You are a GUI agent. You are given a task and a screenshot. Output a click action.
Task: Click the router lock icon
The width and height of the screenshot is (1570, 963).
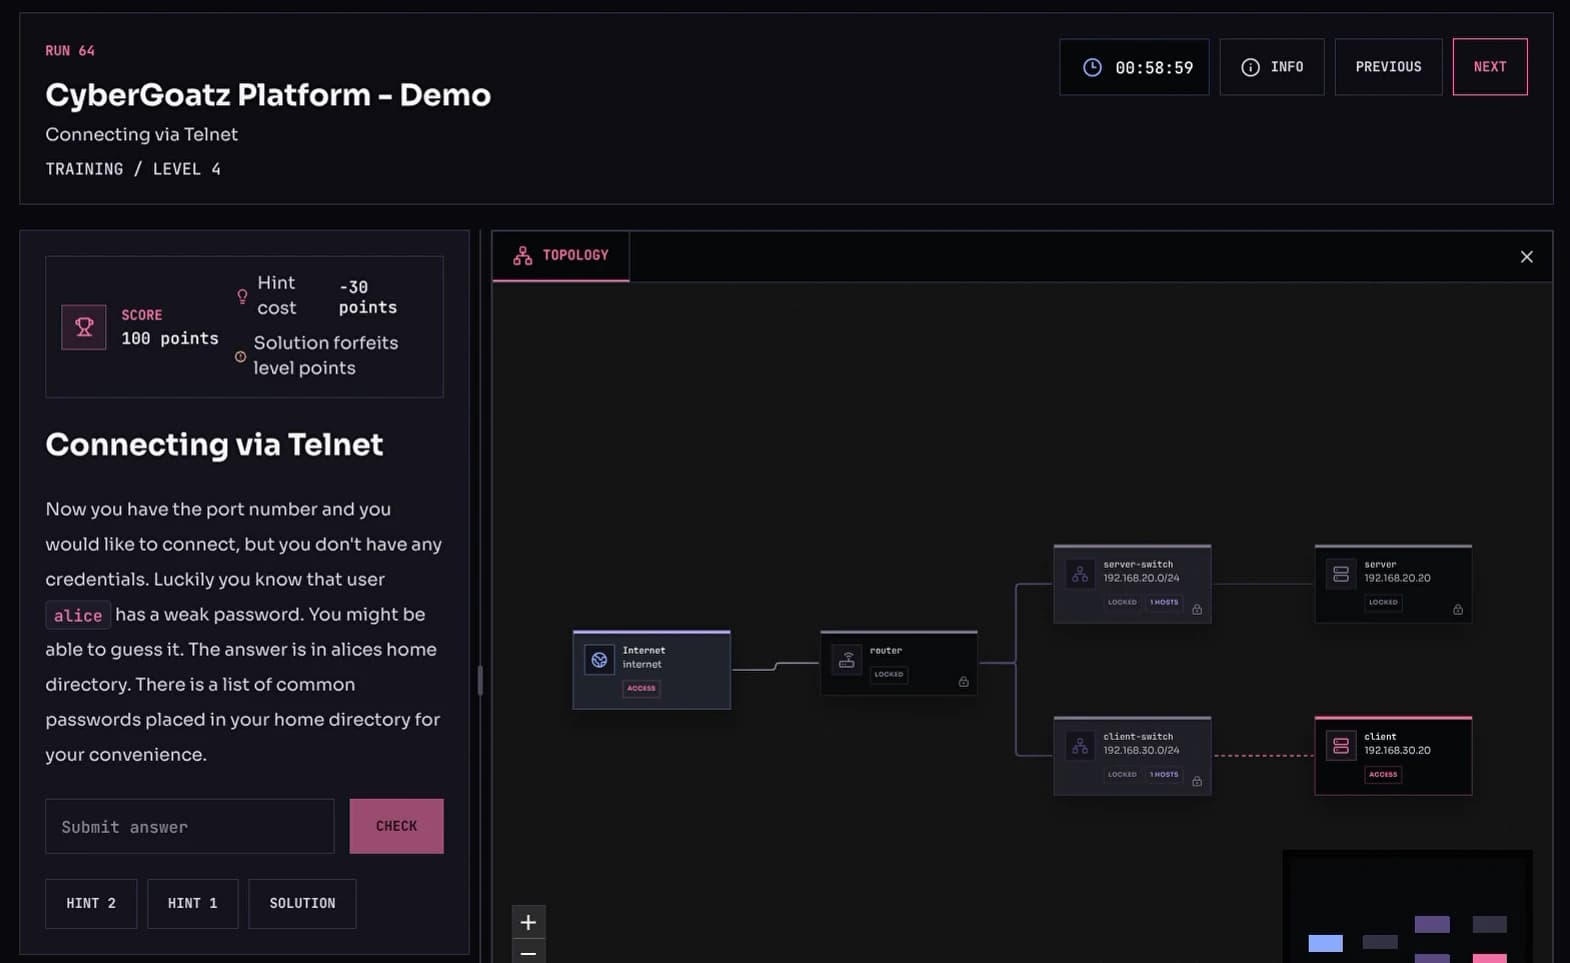(963, 682)
